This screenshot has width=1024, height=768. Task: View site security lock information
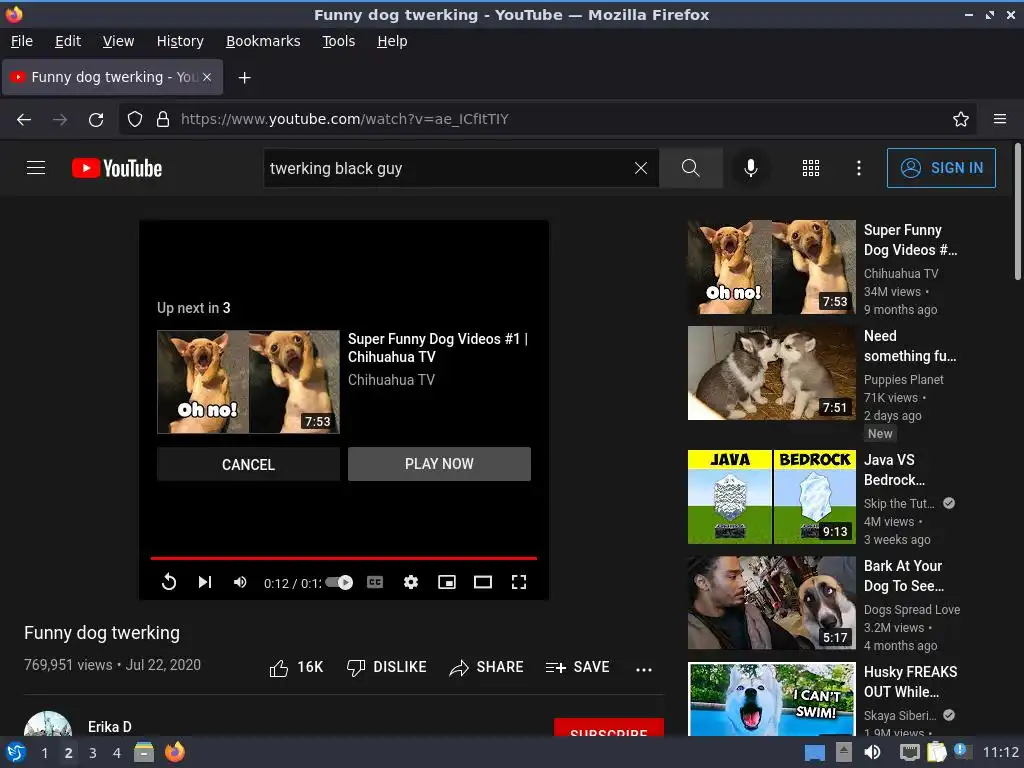[x=163, y=120]
